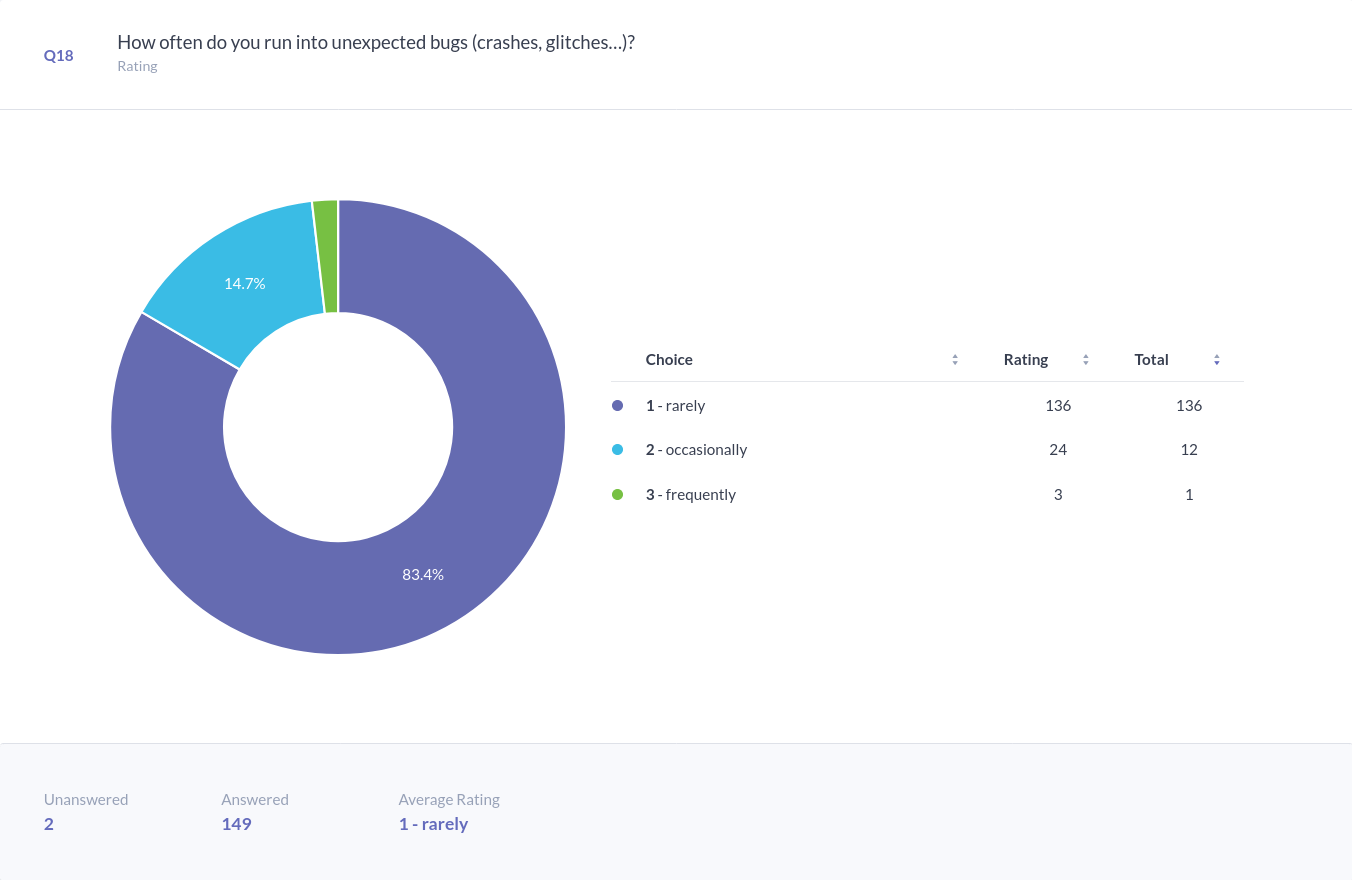This screenshot has width=1352, height=880.
Task: Select the purple 83.4% donut segment
Action: click(423, 574)
